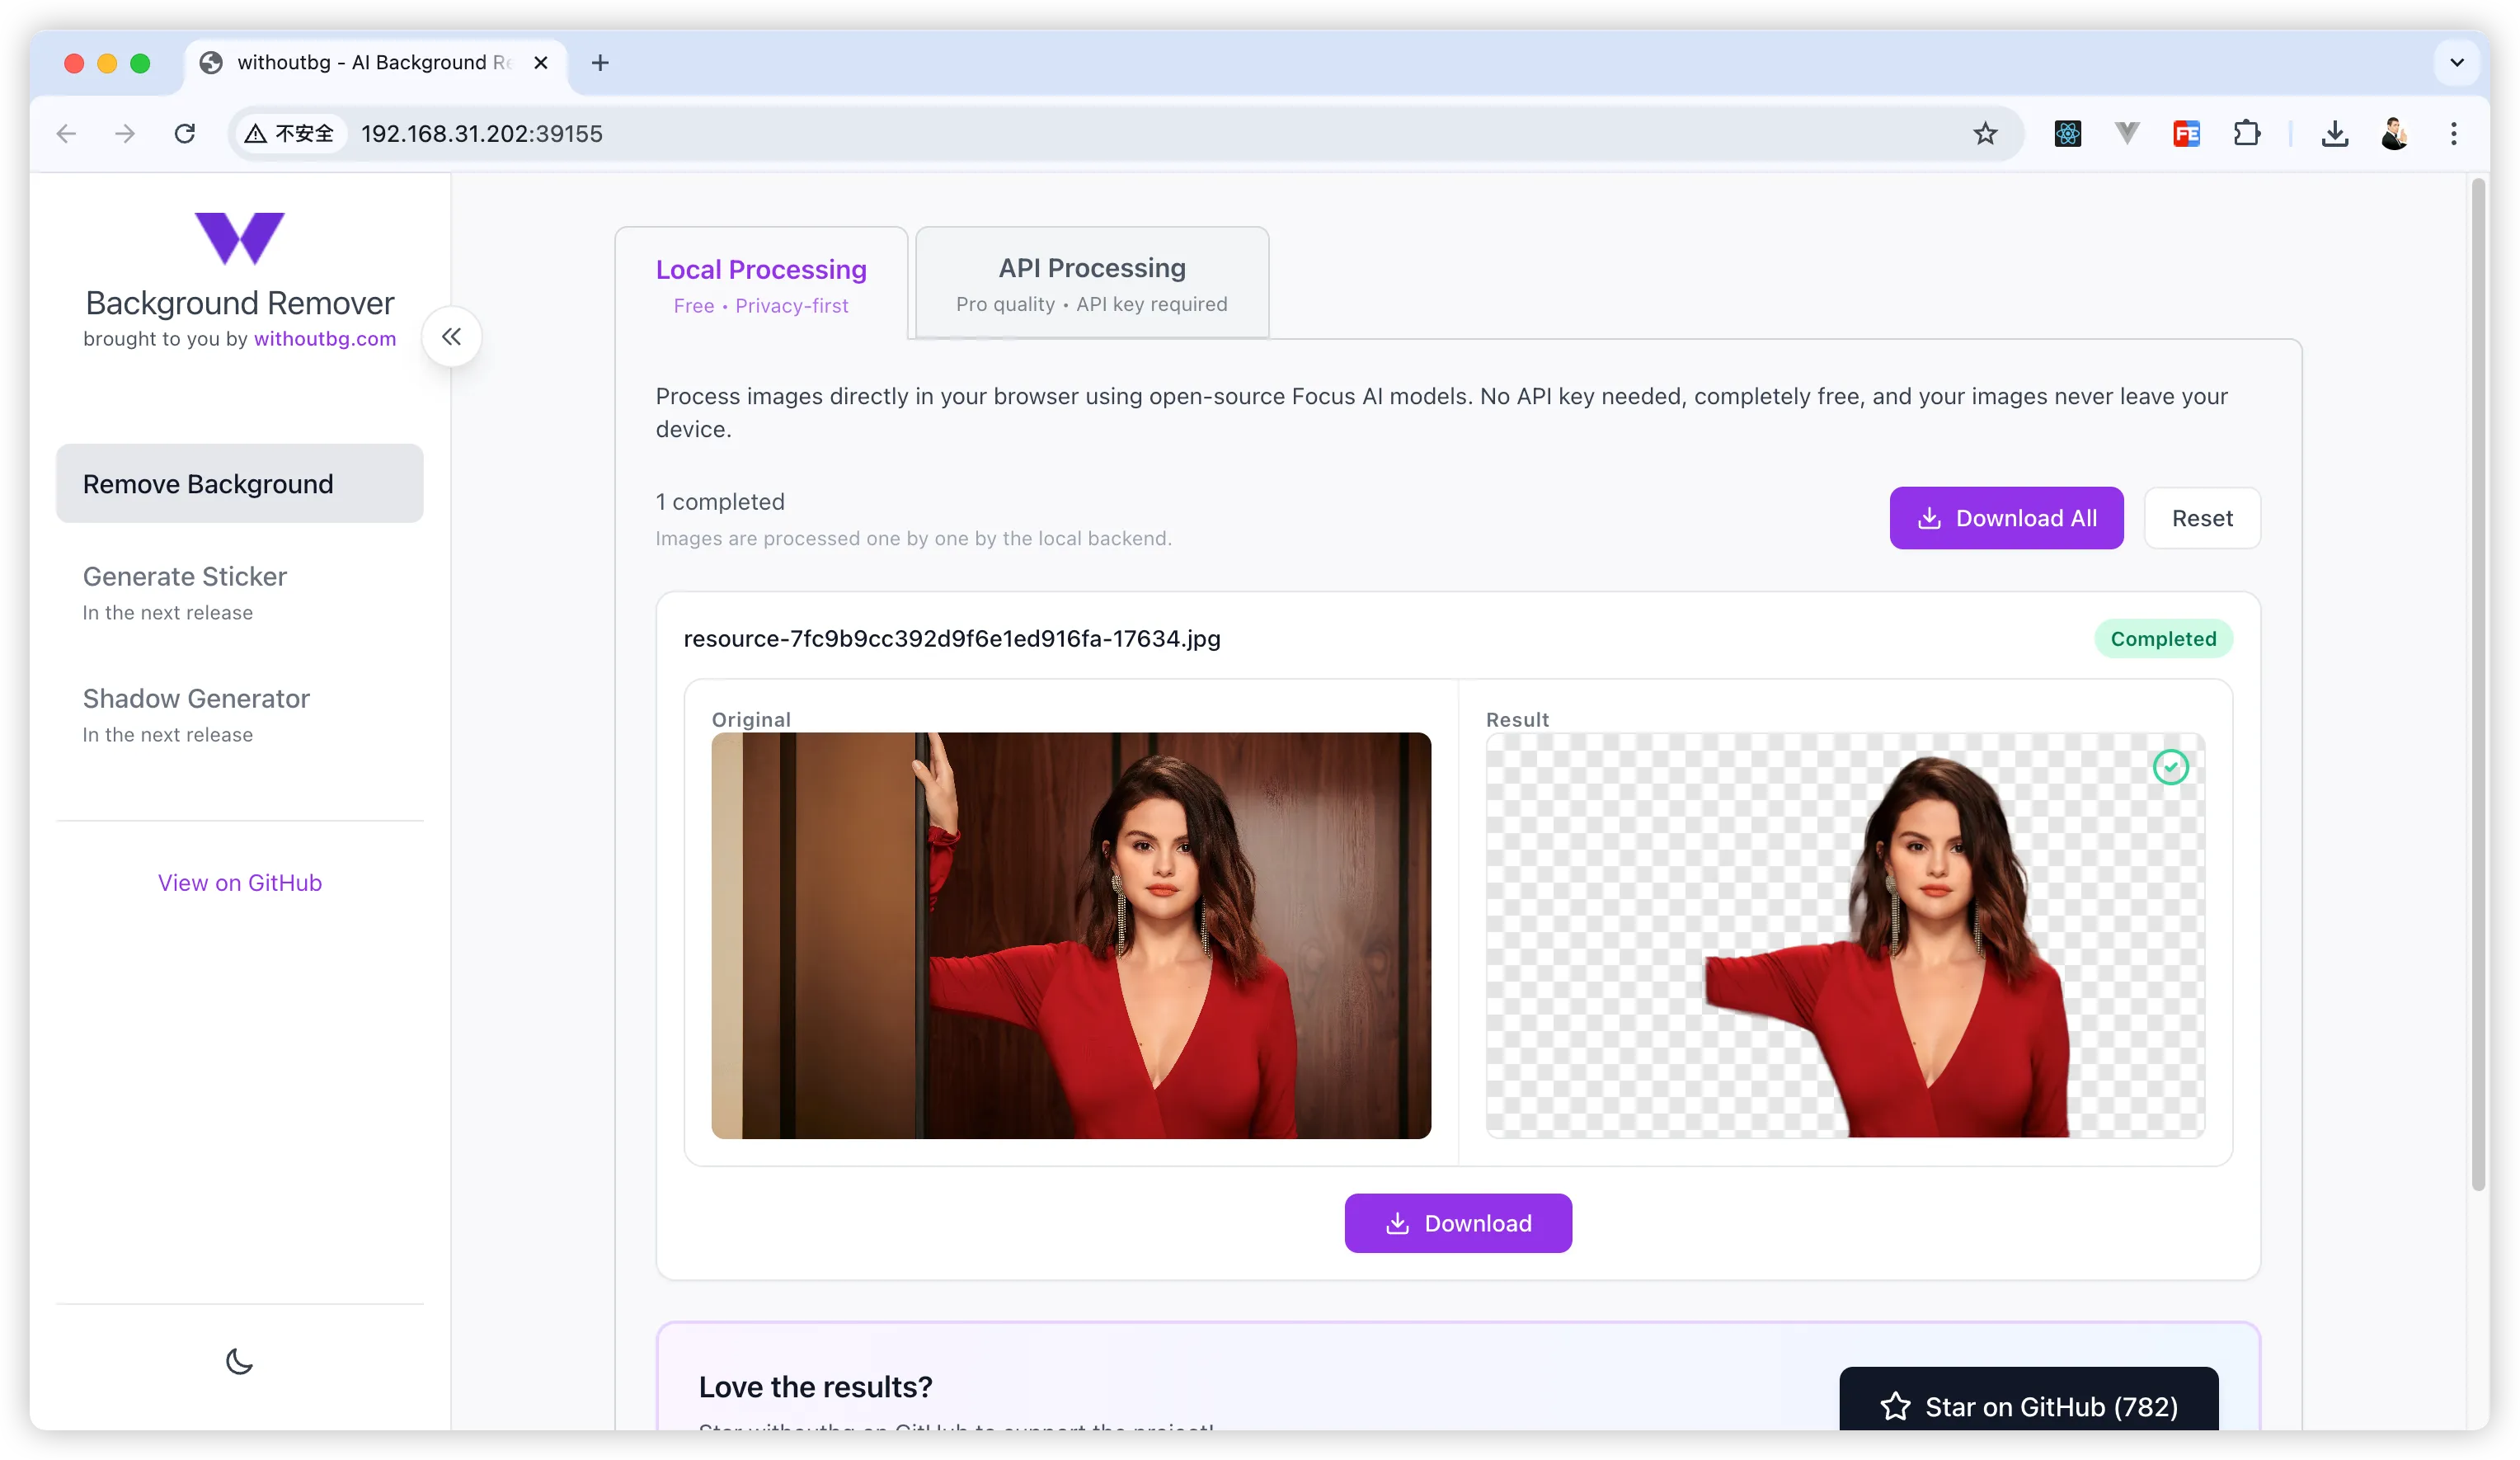This screenshot has height=1460, width=2520.
Task: Go forward in browser history
Action: point(125,134)
